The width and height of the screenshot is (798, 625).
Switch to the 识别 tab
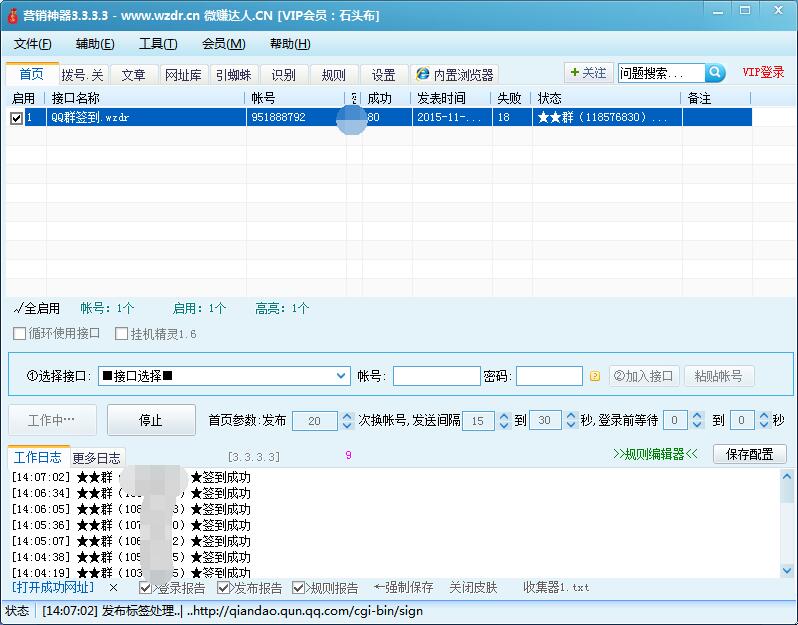click(x=283, y=75)
